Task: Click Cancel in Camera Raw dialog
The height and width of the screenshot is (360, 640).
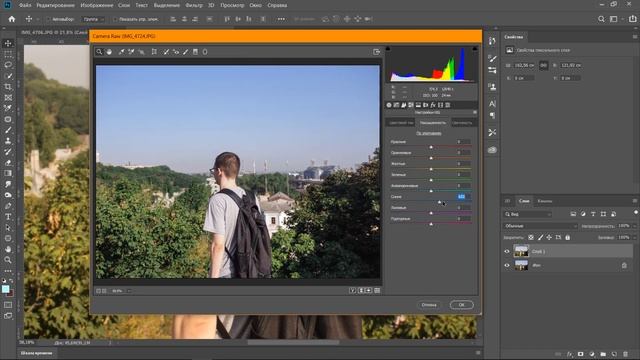Action: (429, 304)
